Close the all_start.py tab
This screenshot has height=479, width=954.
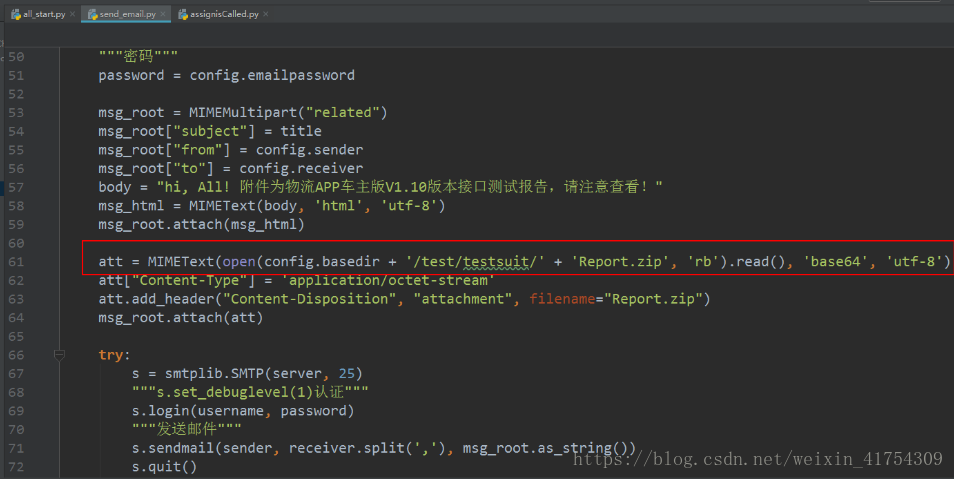click(72, 14)
